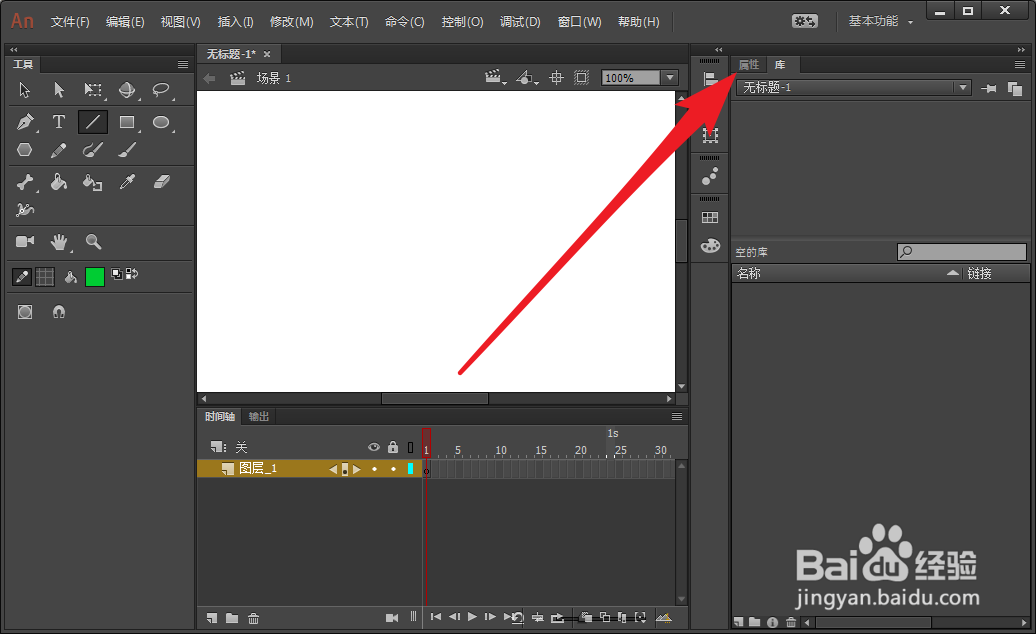Click the stage horizontal scrollbar
The width and height of the screenshot is (1036, 634).
pos(435,398)
